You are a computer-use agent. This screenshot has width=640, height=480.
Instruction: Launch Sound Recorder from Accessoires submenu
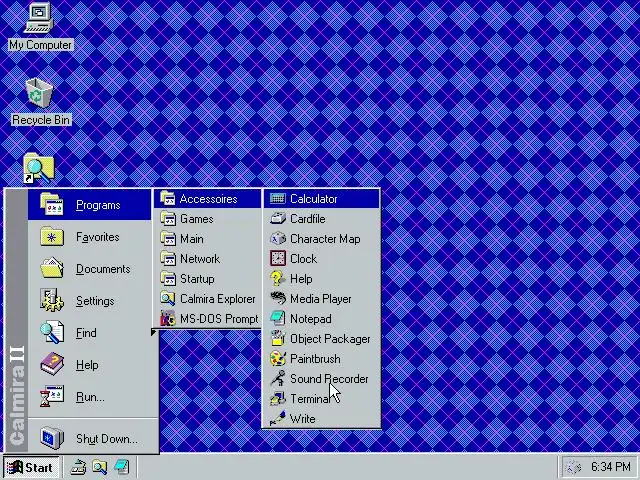click(321, 379)
